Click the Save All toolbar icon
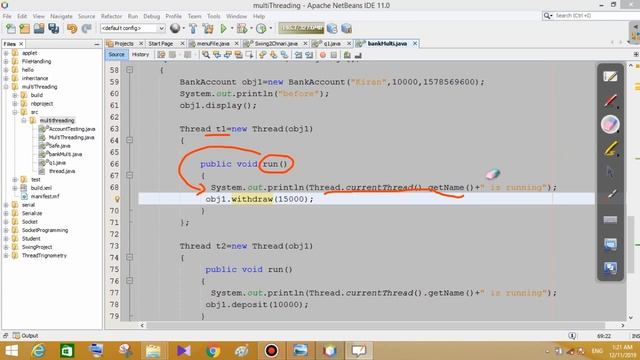The height and width of the screenshot is (360, 640). 53,29
